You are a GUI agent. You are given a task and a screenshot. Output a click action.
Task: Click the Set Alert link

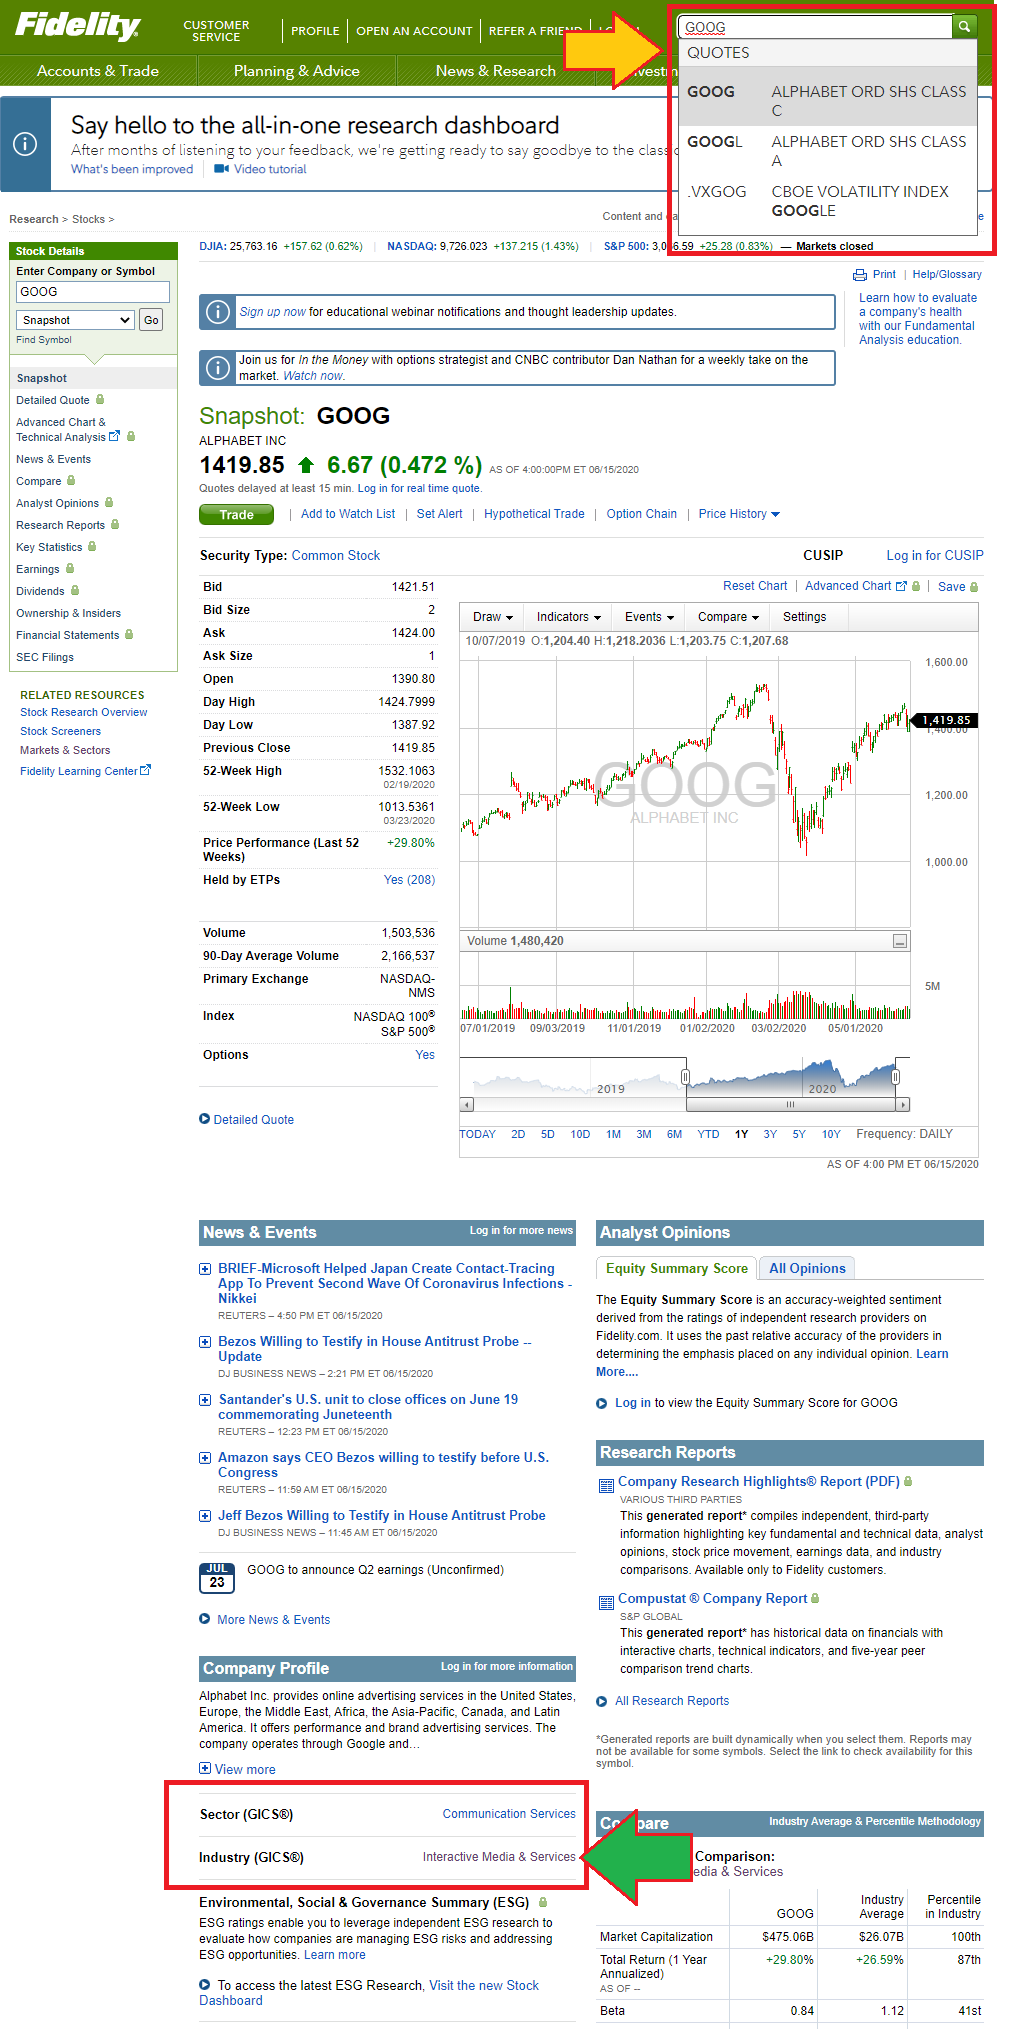pyautogui.click(x=440, y=514)
